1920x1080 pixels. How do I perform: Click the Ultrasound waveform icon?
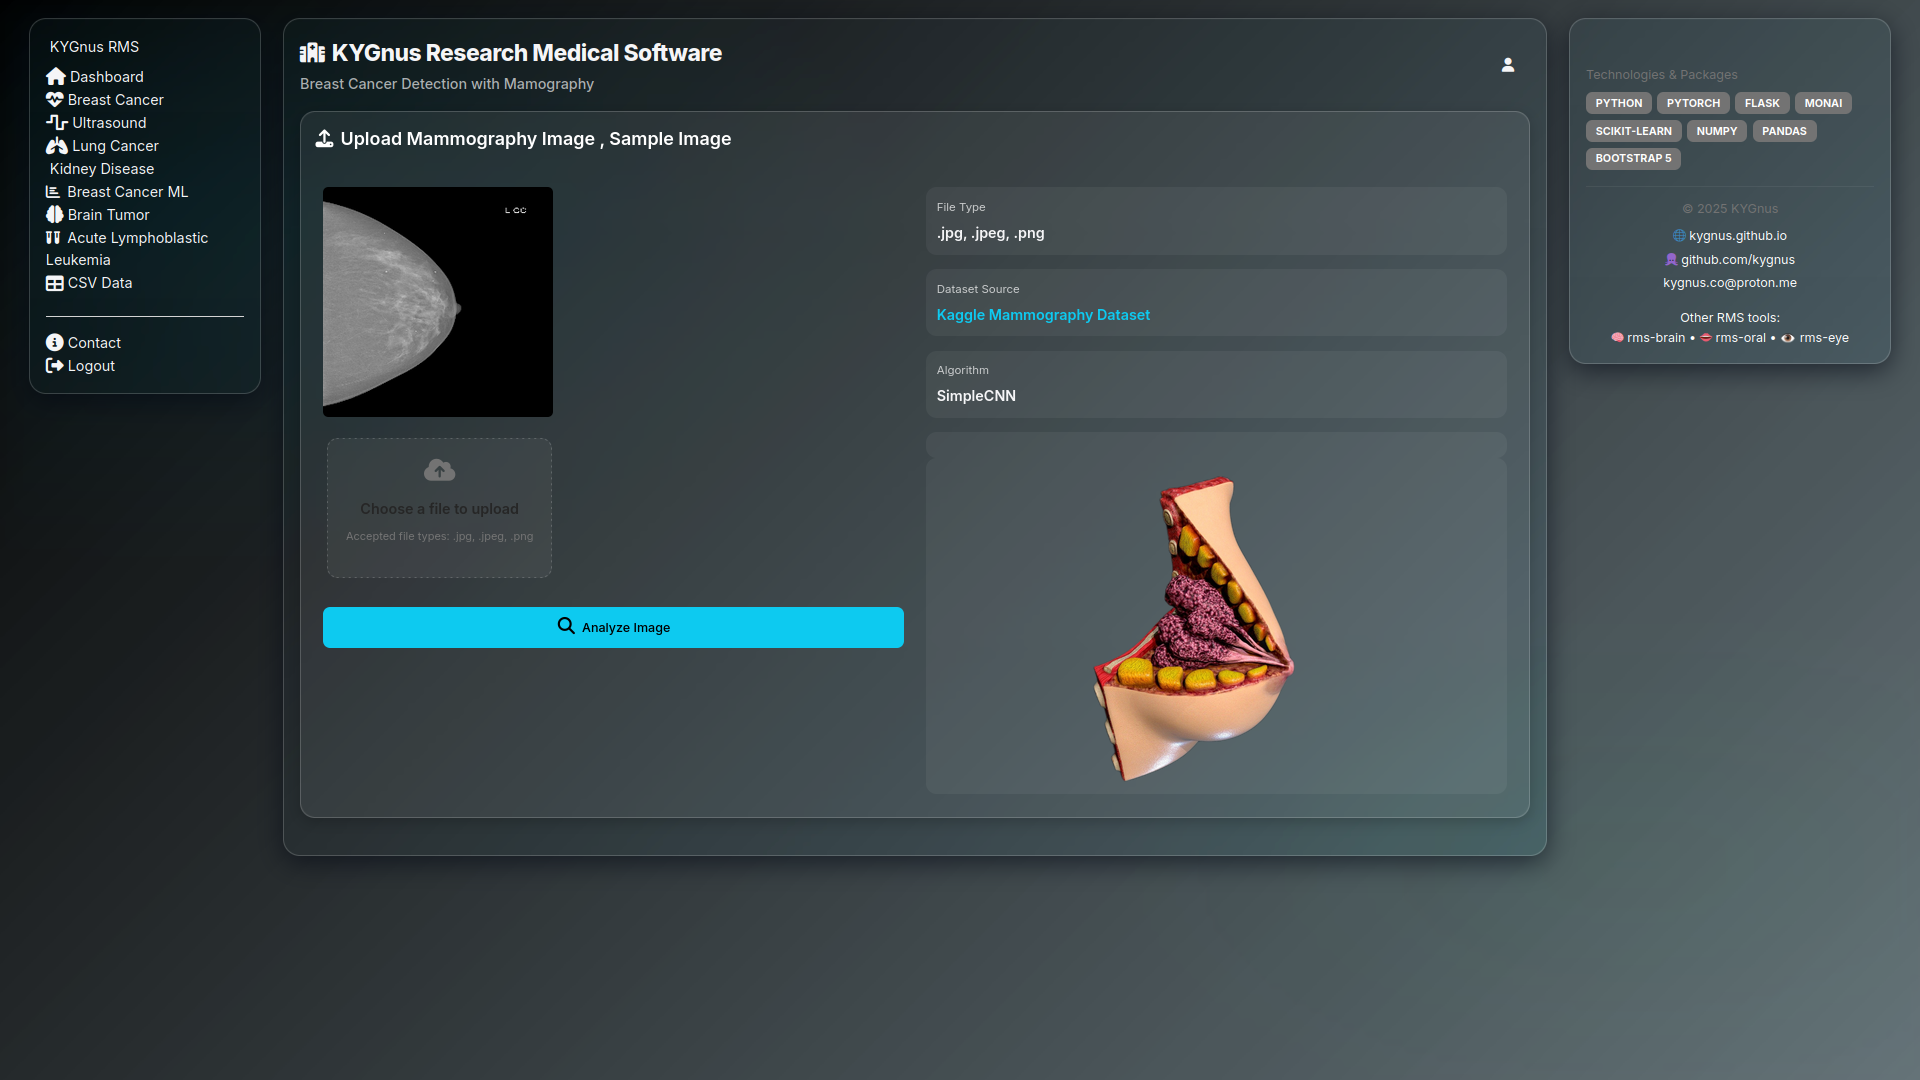57,123
